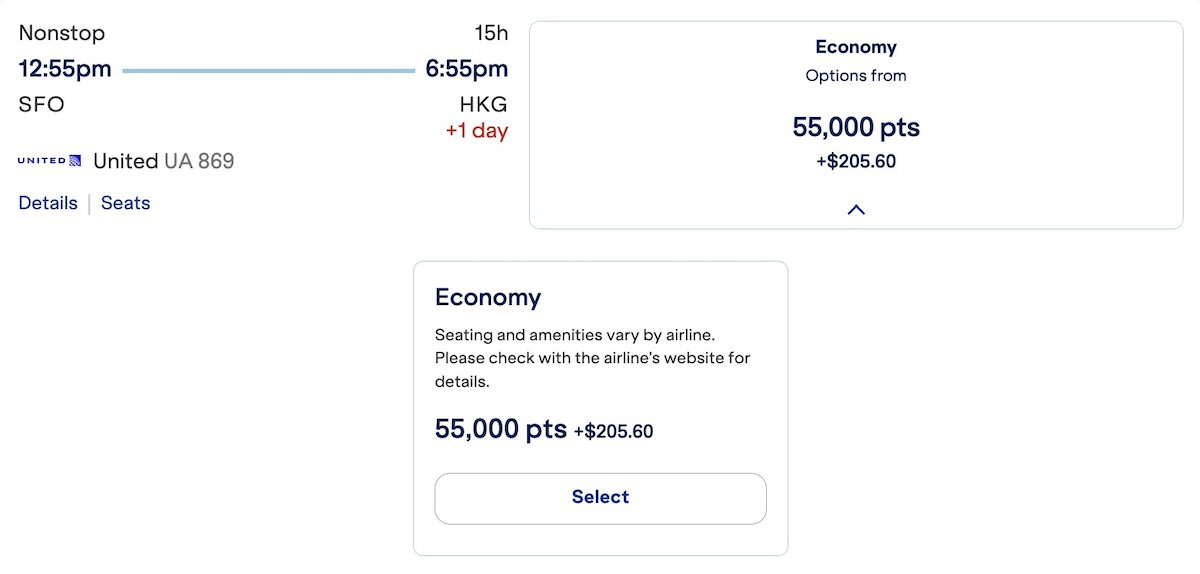1200x574 pixels.
Task: Click the HKG destination airport code
Action: 483,104
